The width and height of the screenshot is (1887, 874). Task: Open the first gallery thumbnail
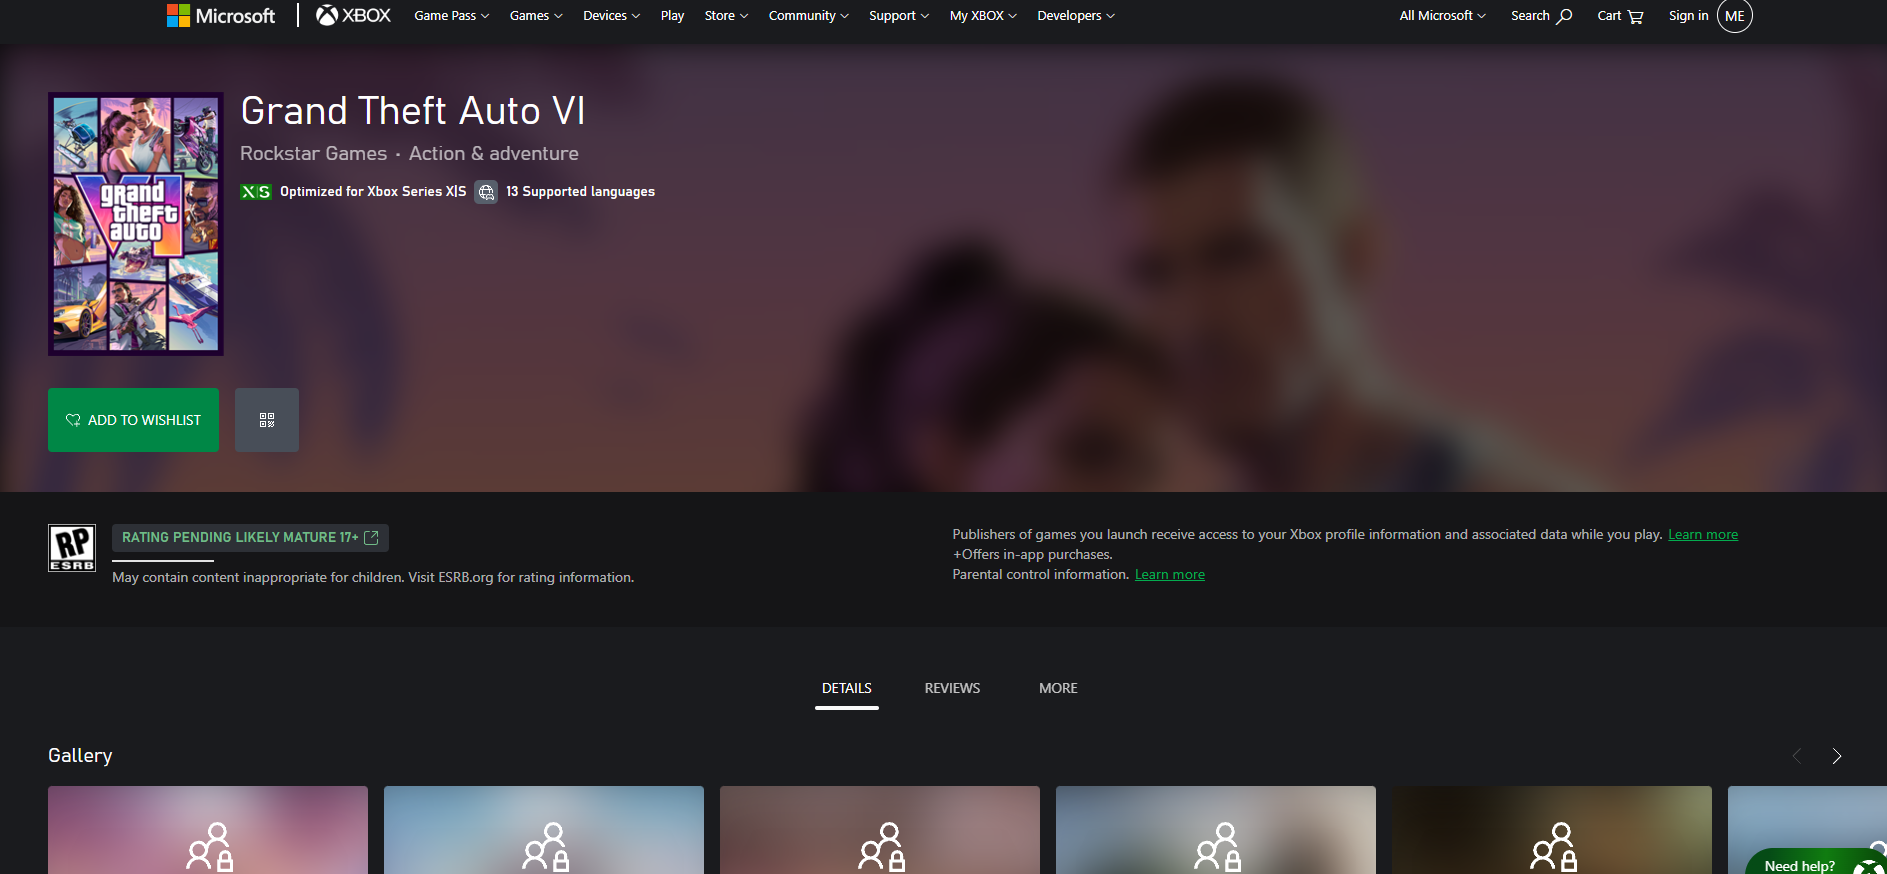(208, 830)
